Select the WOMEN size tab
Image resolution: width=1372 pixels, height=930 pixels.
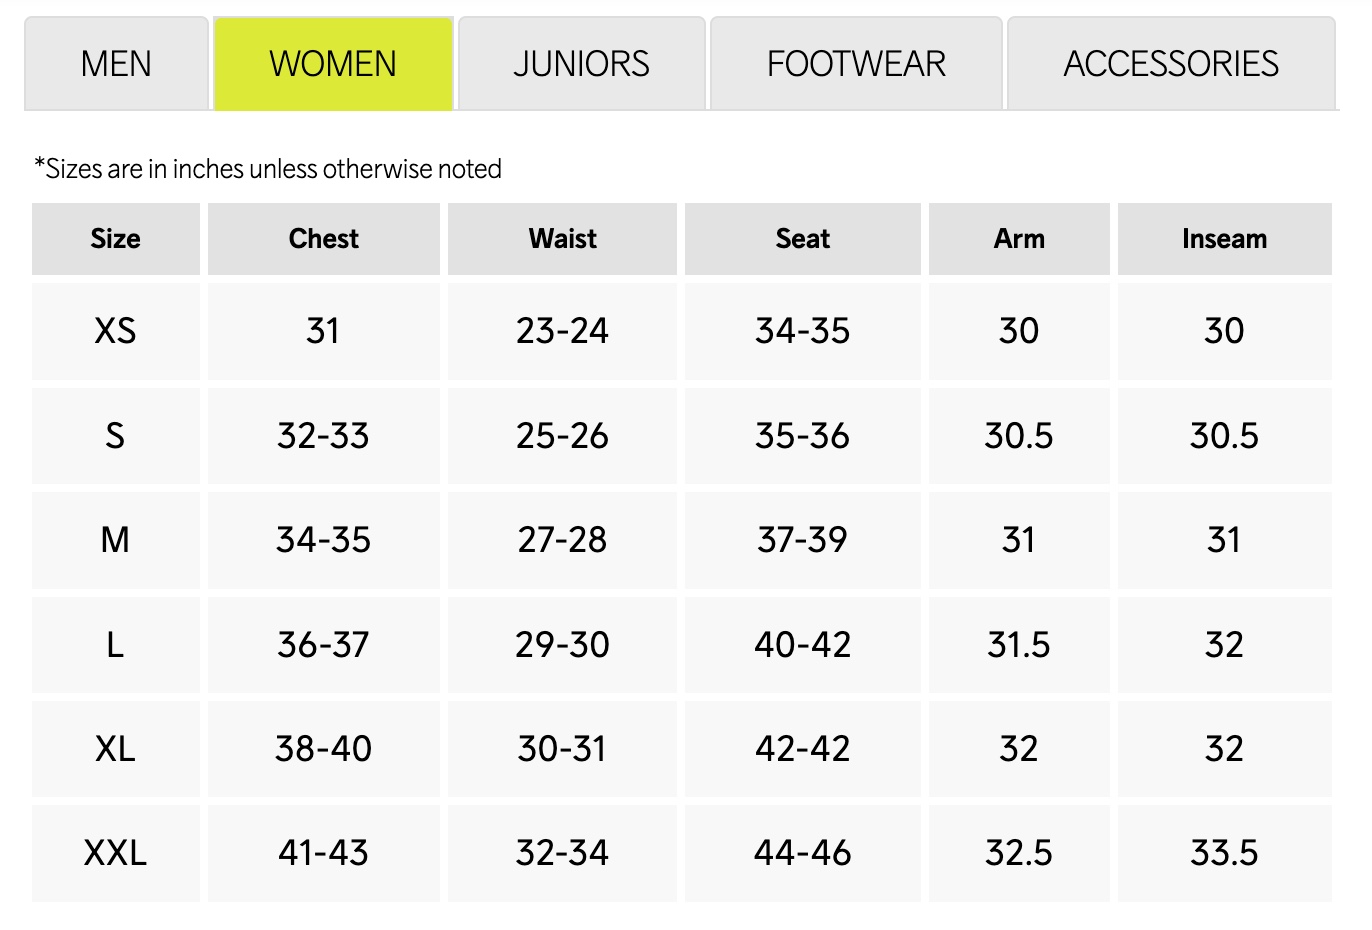(333, 64)
